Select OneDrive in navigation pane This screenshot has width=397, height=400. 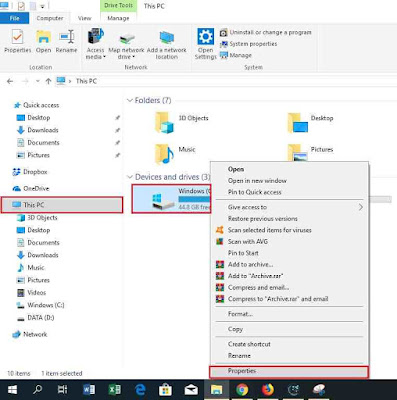point(31,188)
